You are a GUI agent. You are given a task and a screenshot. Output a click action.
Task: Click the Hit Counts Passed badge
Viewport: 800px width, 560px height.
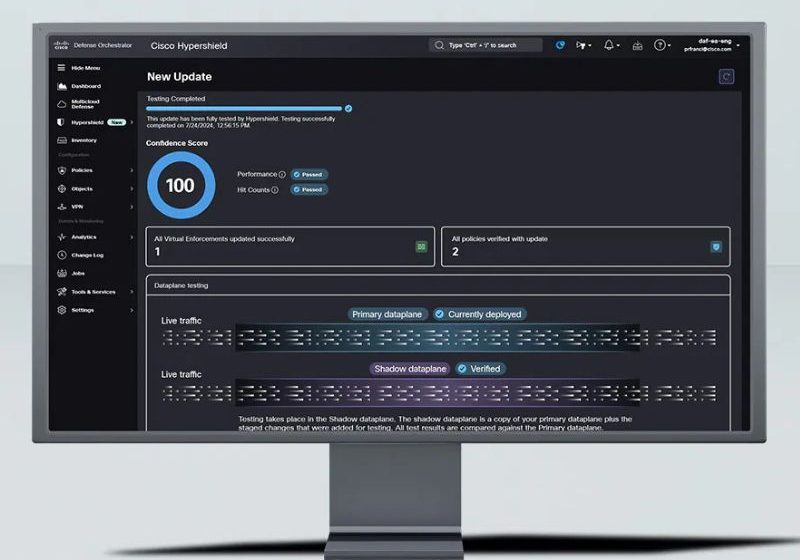coord(309,190)
